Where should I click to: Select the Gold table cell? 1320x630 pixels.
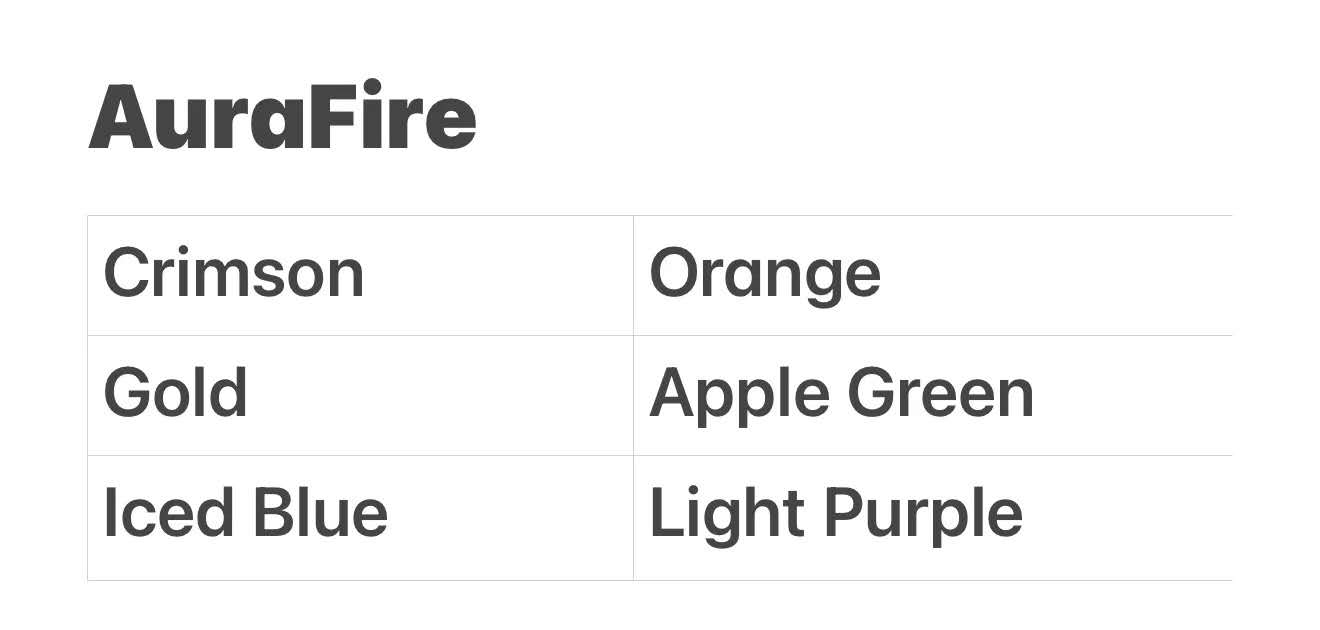pyautogui.click(x=176, y=393)
